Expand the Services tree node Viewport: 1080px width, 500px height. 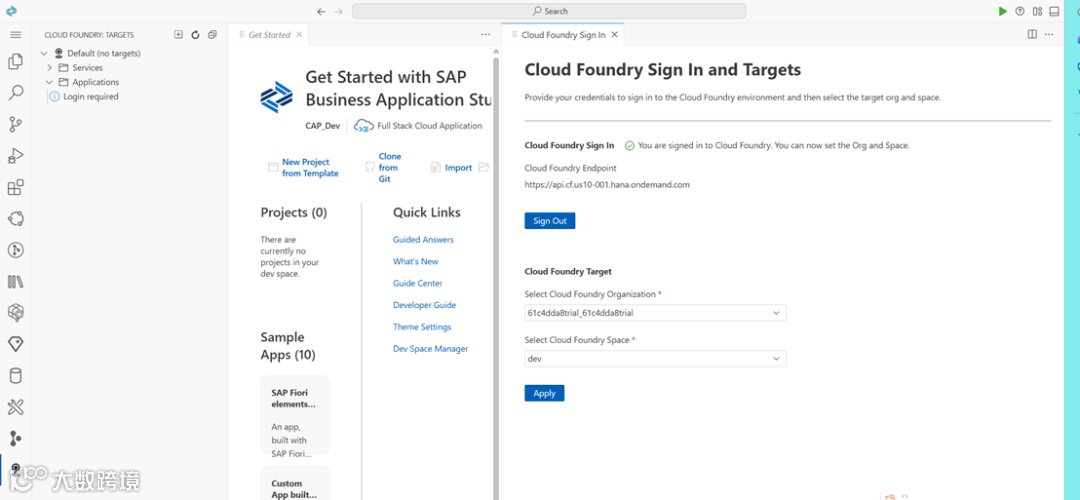click(x=50, y=68)
